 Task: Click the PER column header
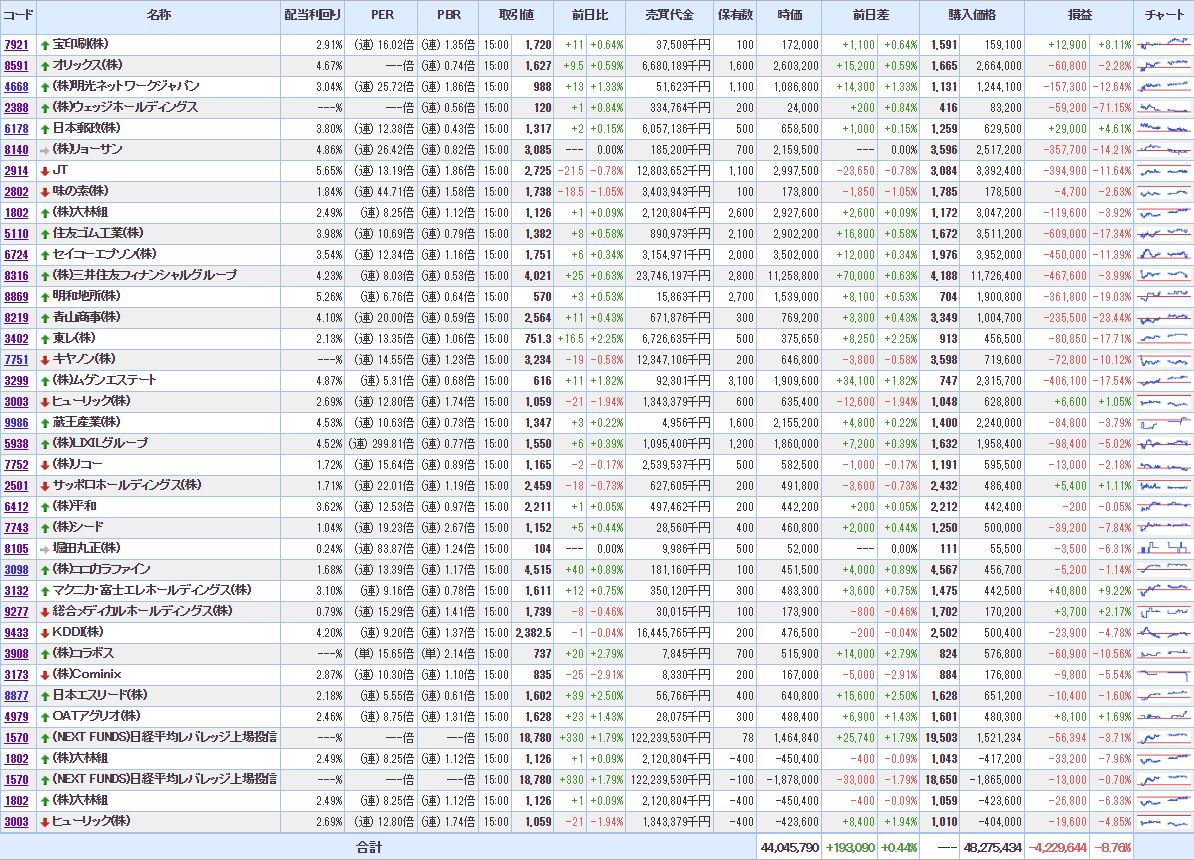pyautogui.click(x=382, y=16)
